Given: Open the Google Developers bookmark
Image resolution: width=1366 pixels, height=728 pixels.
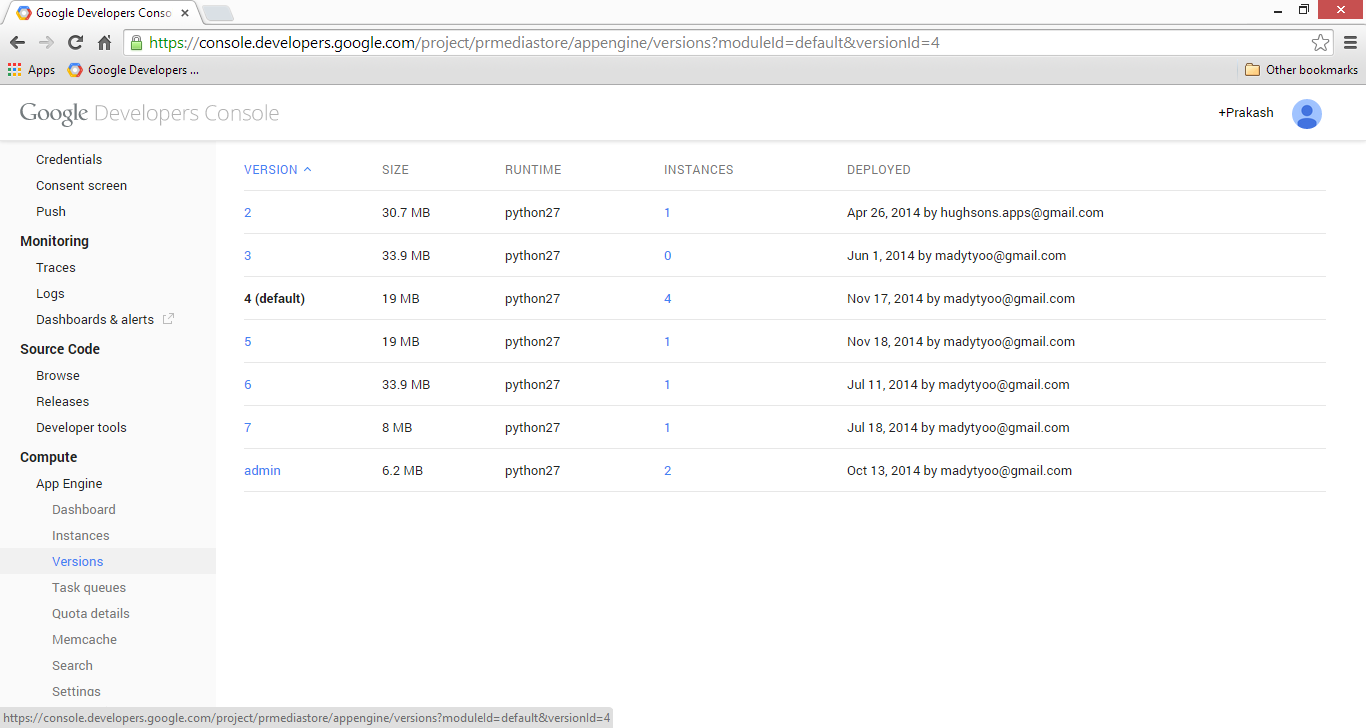Looking at the screenshot, I should coord(133,70).
